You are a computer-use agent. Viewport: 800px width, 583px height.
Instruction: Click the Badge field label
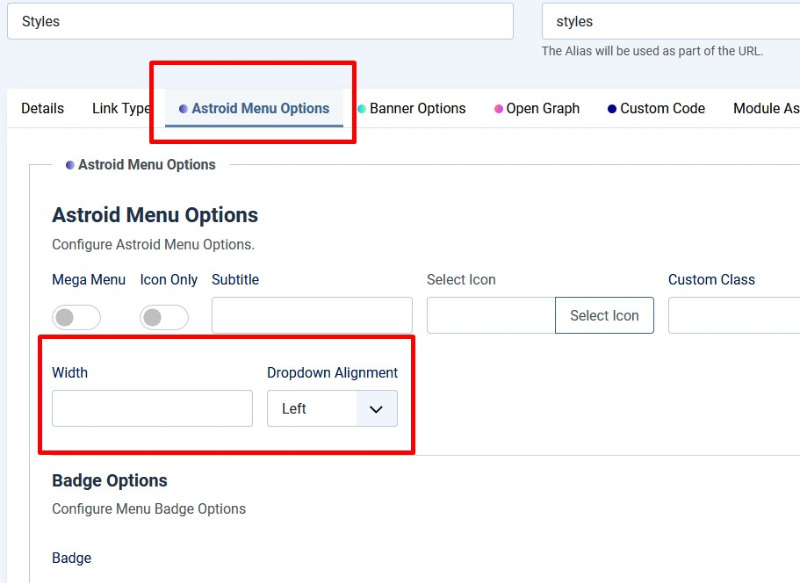(x=71, y=558)
